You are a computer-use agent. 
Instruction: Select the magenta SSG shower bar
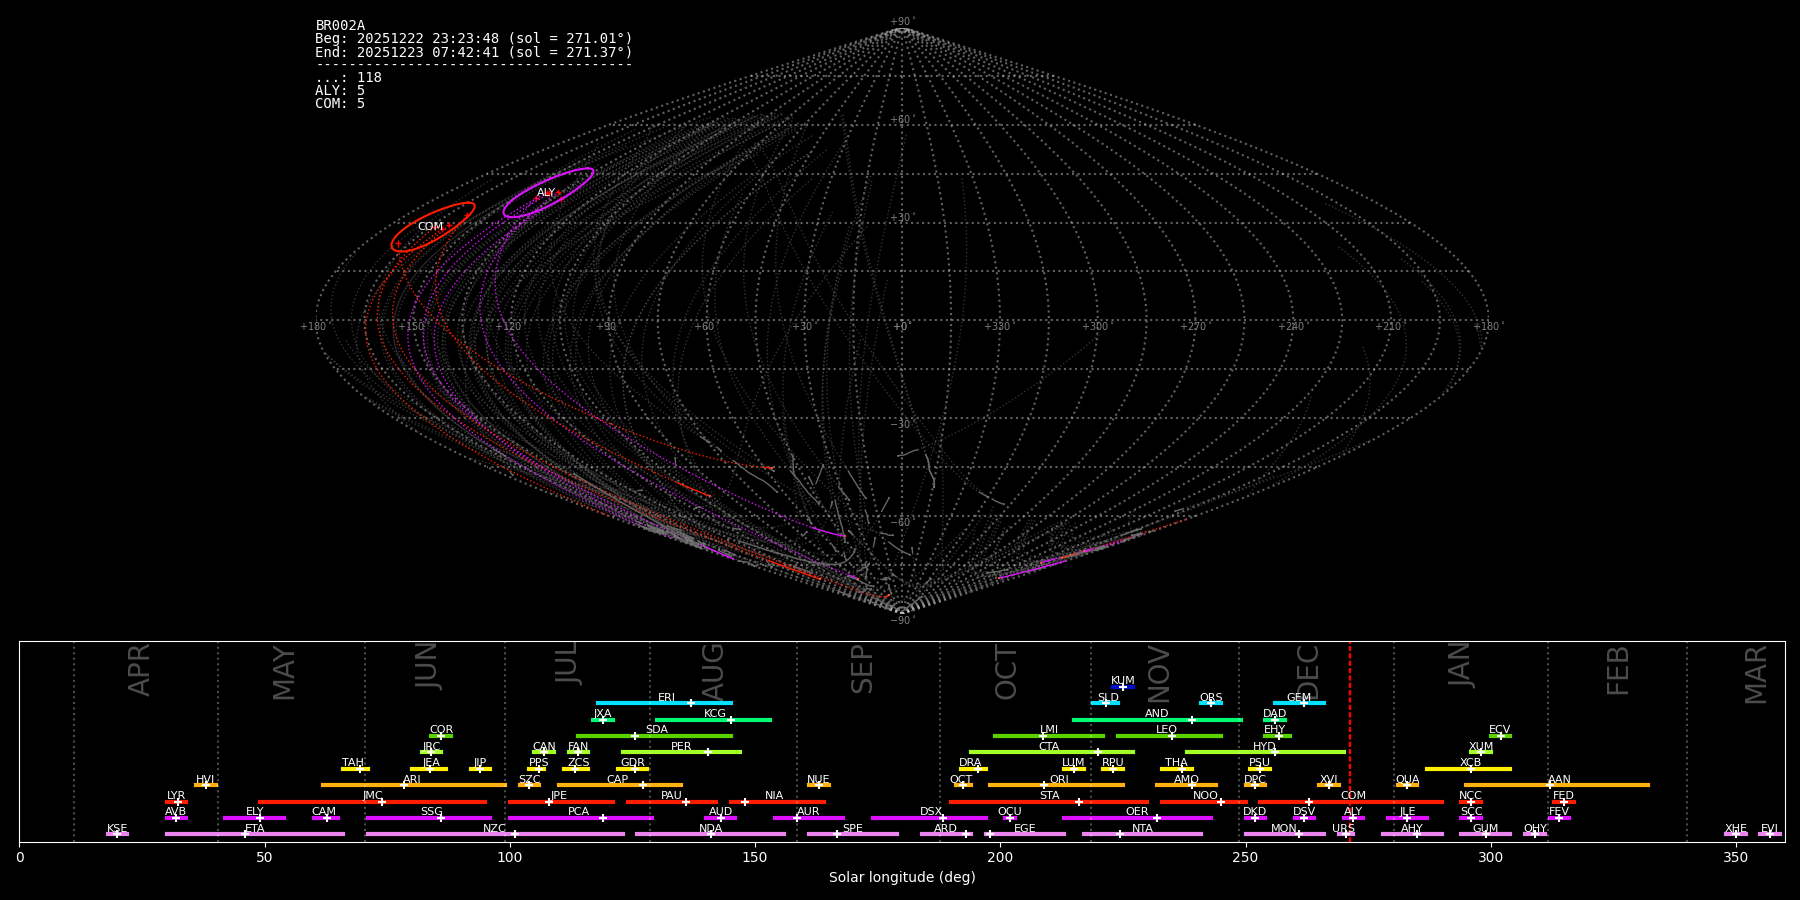point(429,818)
